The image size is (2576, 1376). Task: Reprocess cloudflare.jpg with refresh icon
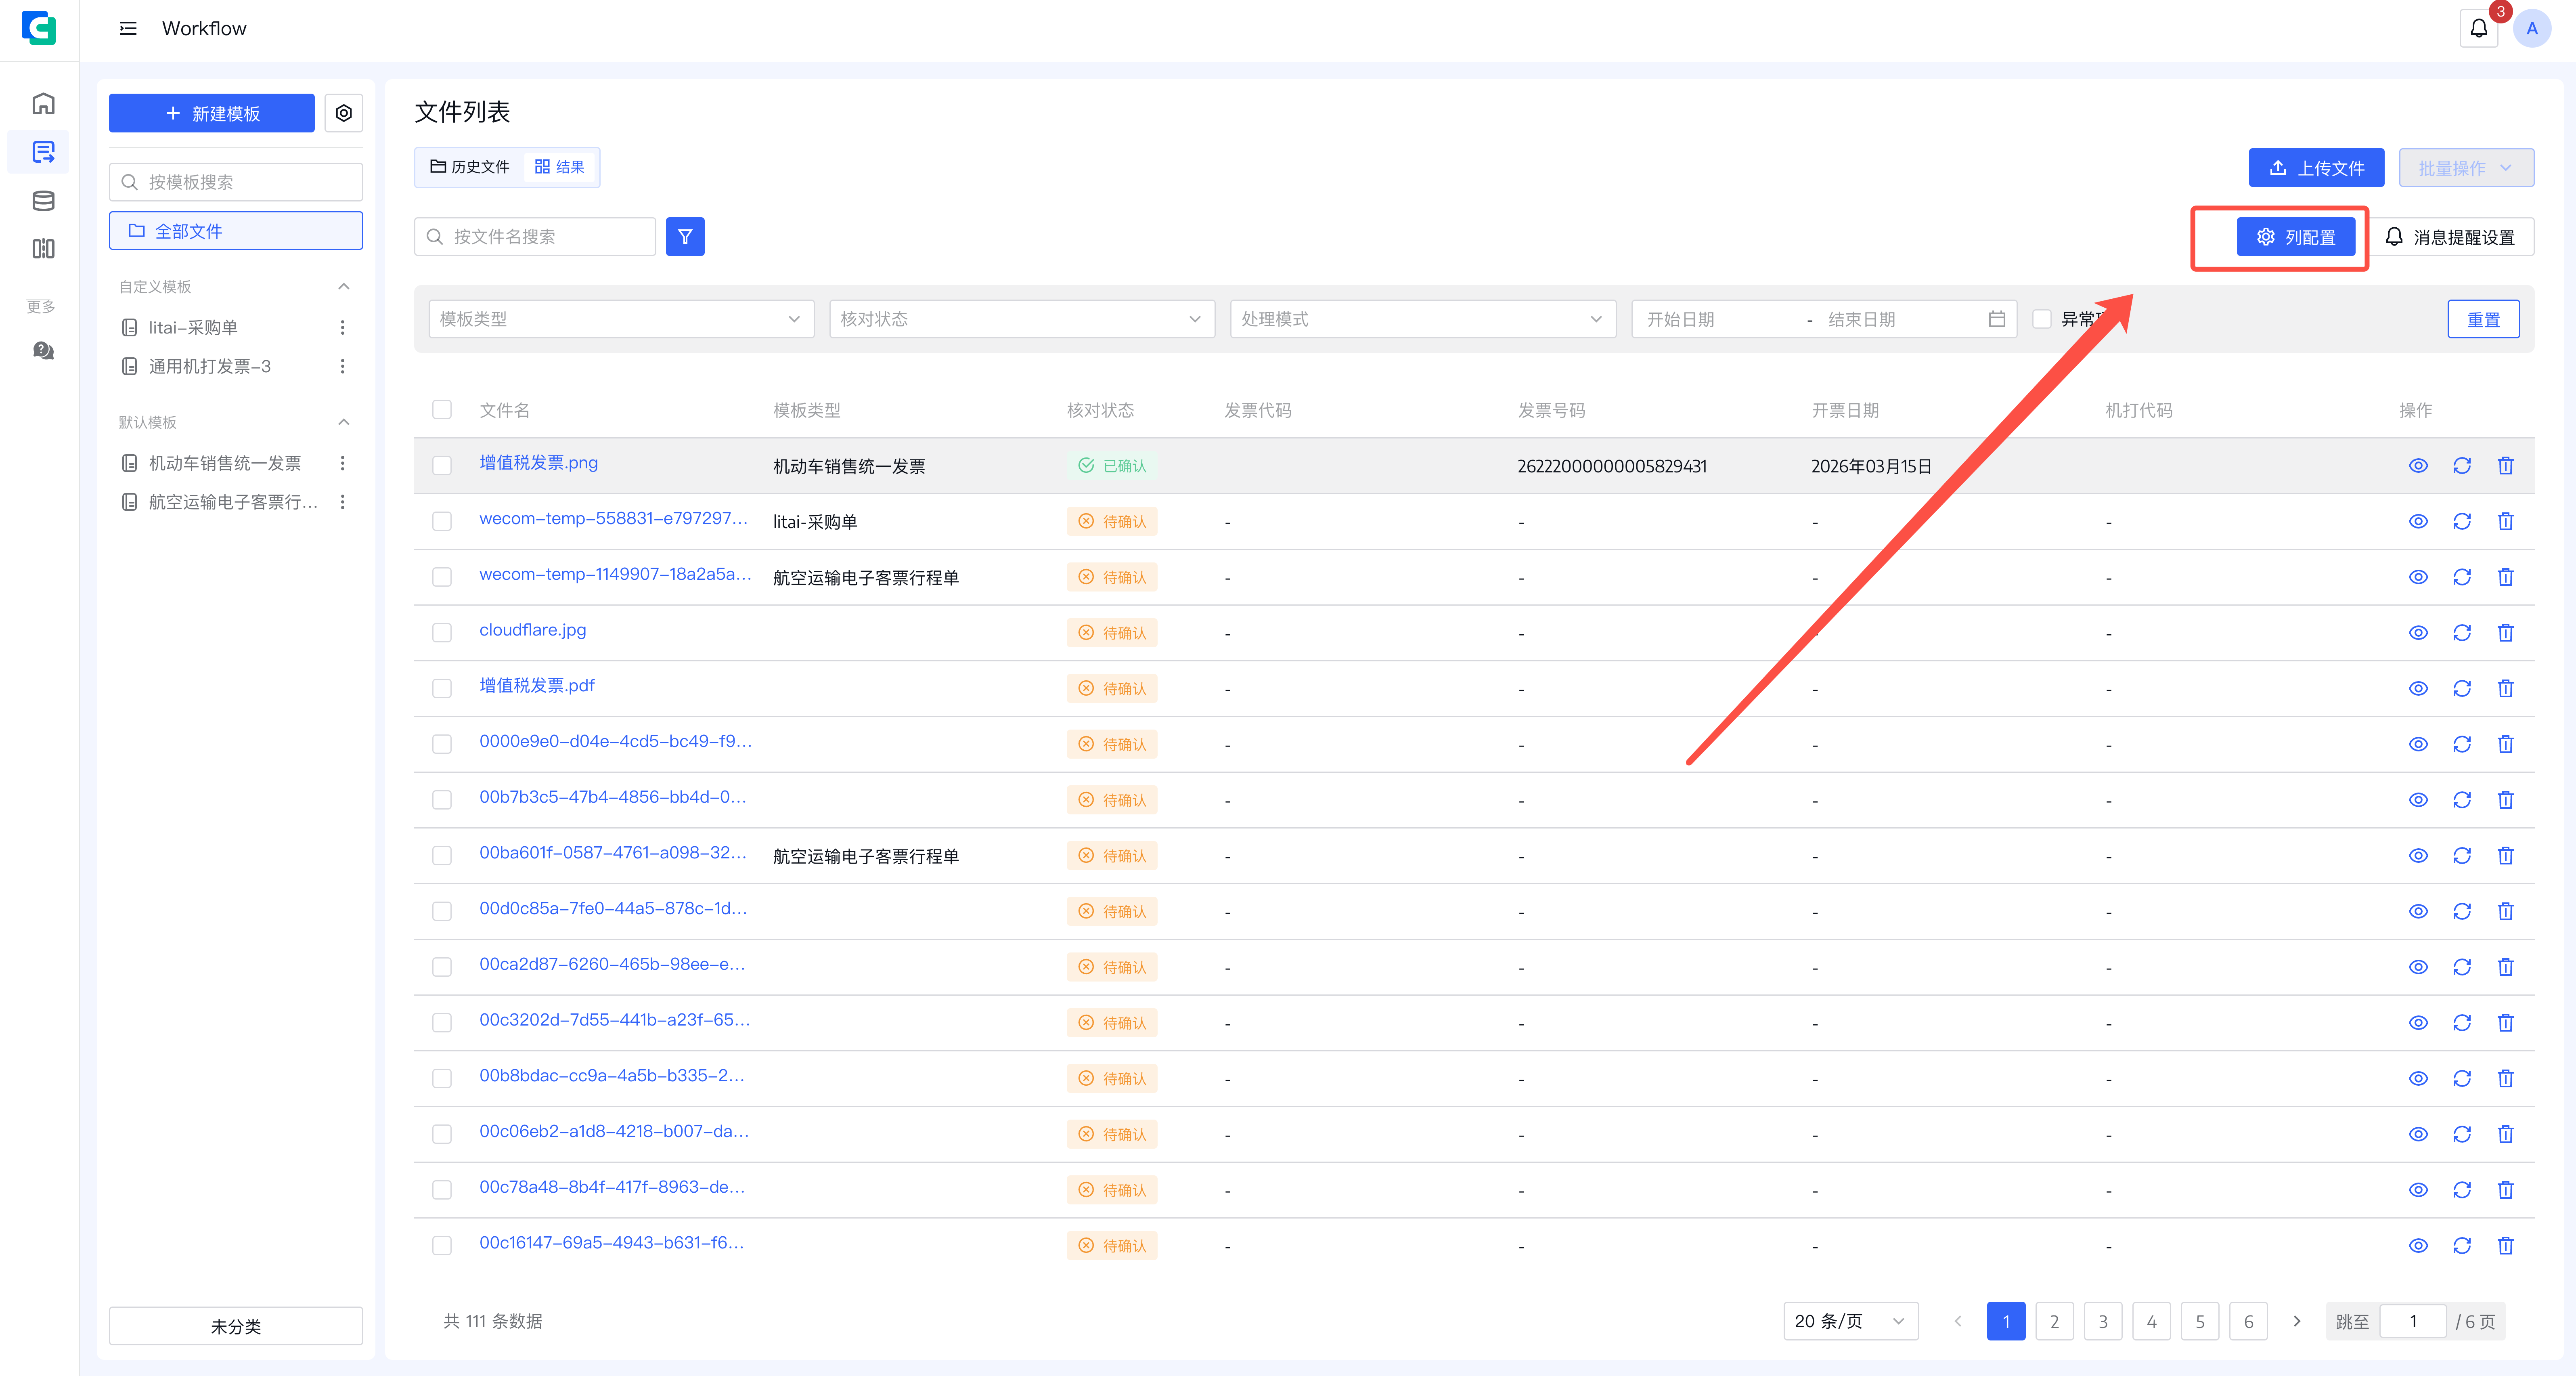(2462, 633)
